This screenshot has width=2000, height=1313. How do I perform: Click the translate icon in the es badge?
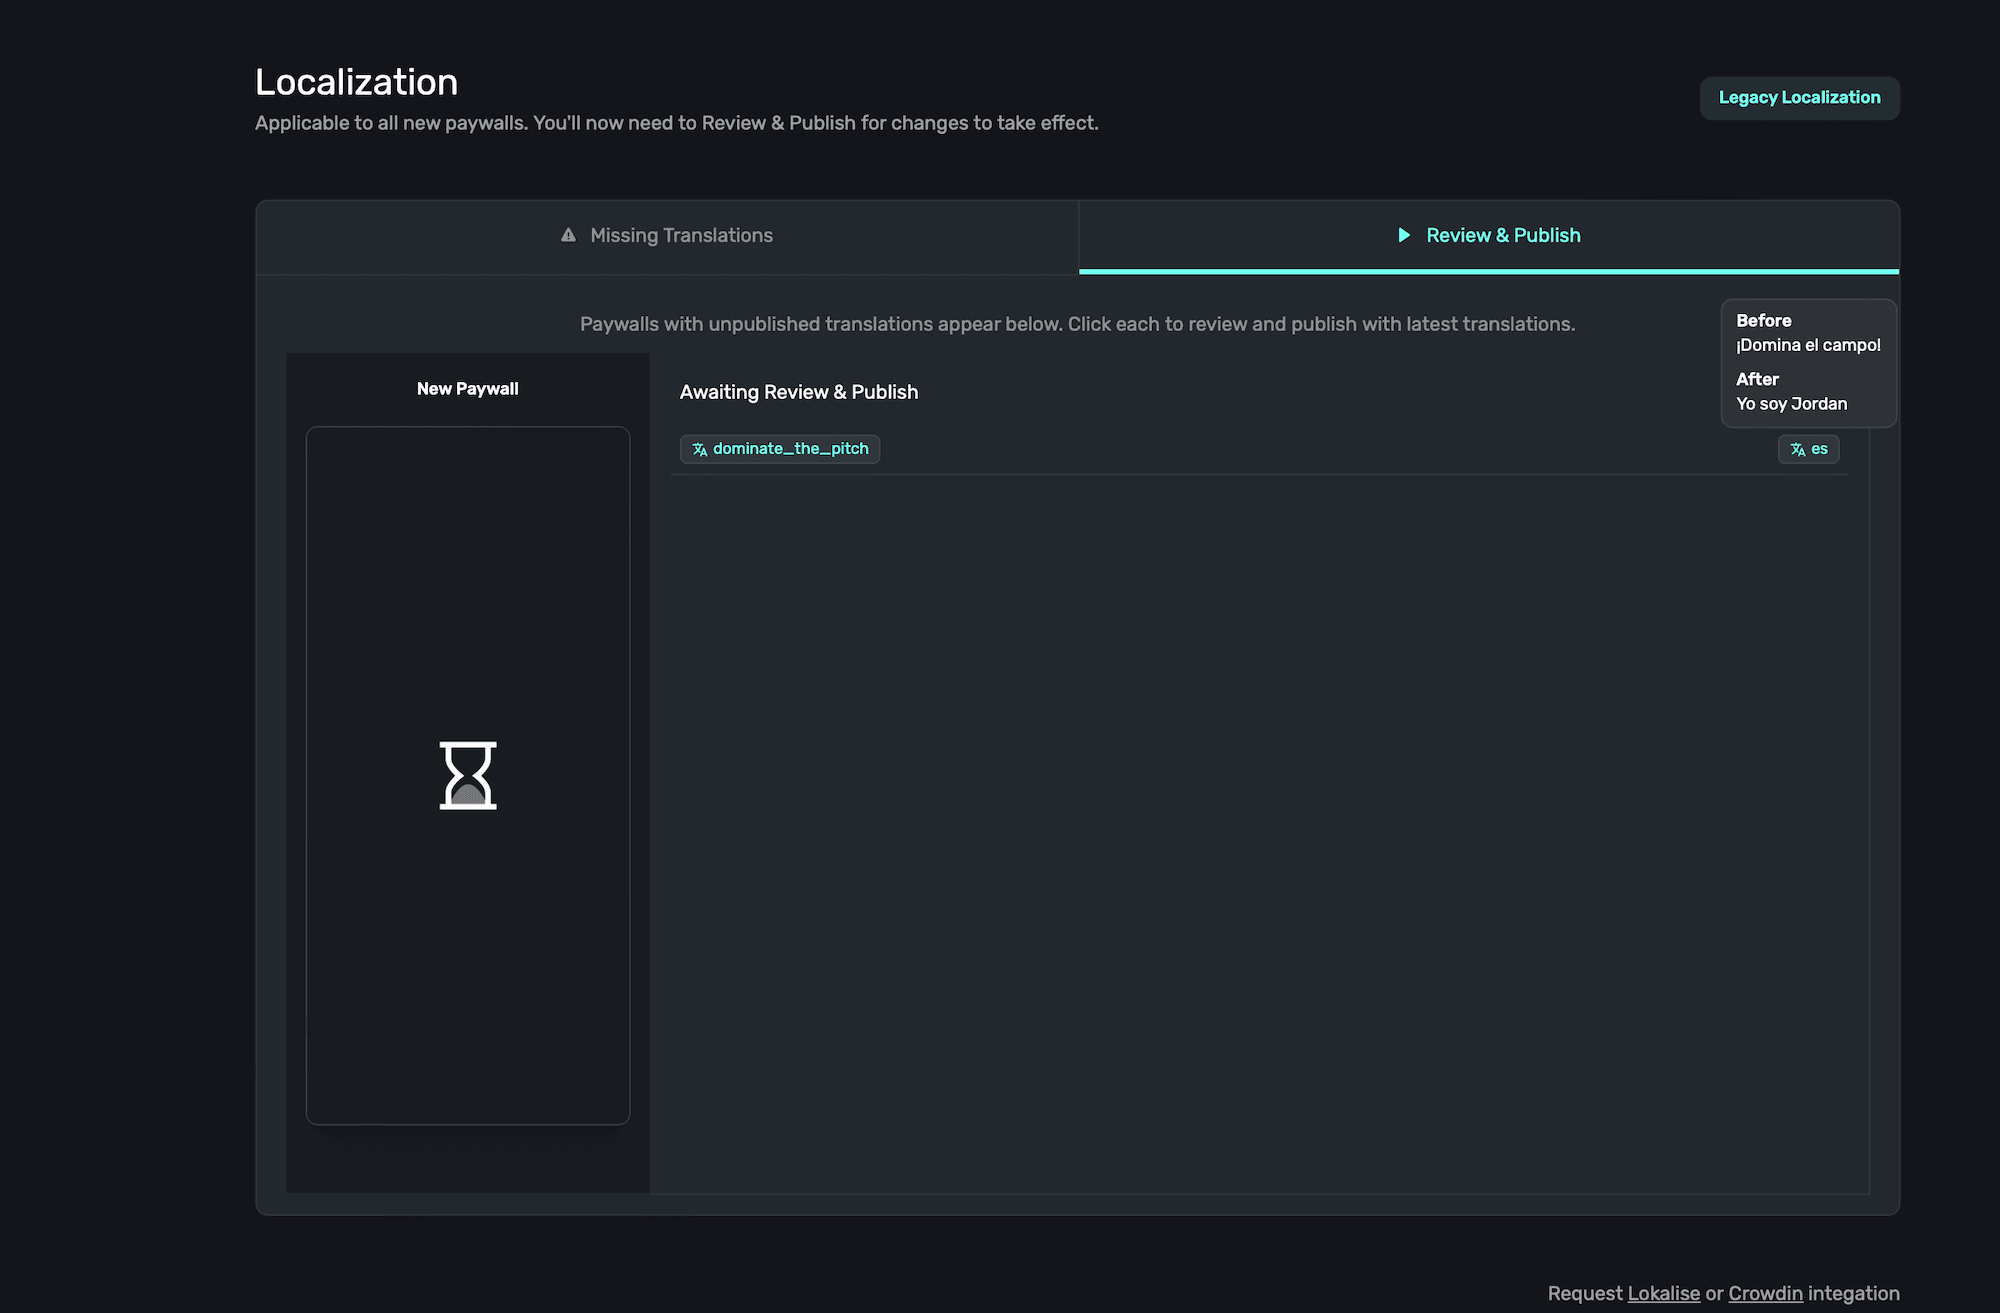[x=1798, y=450]
